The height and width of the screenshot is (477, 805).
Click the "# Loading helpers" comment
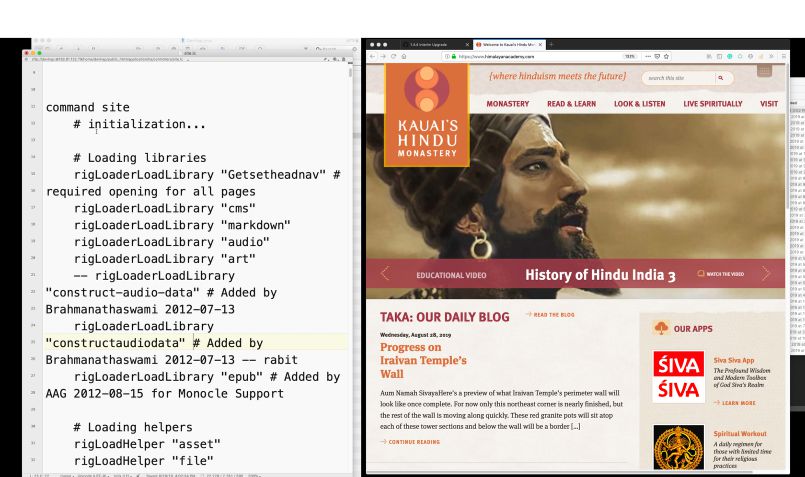tap(133, 427)
